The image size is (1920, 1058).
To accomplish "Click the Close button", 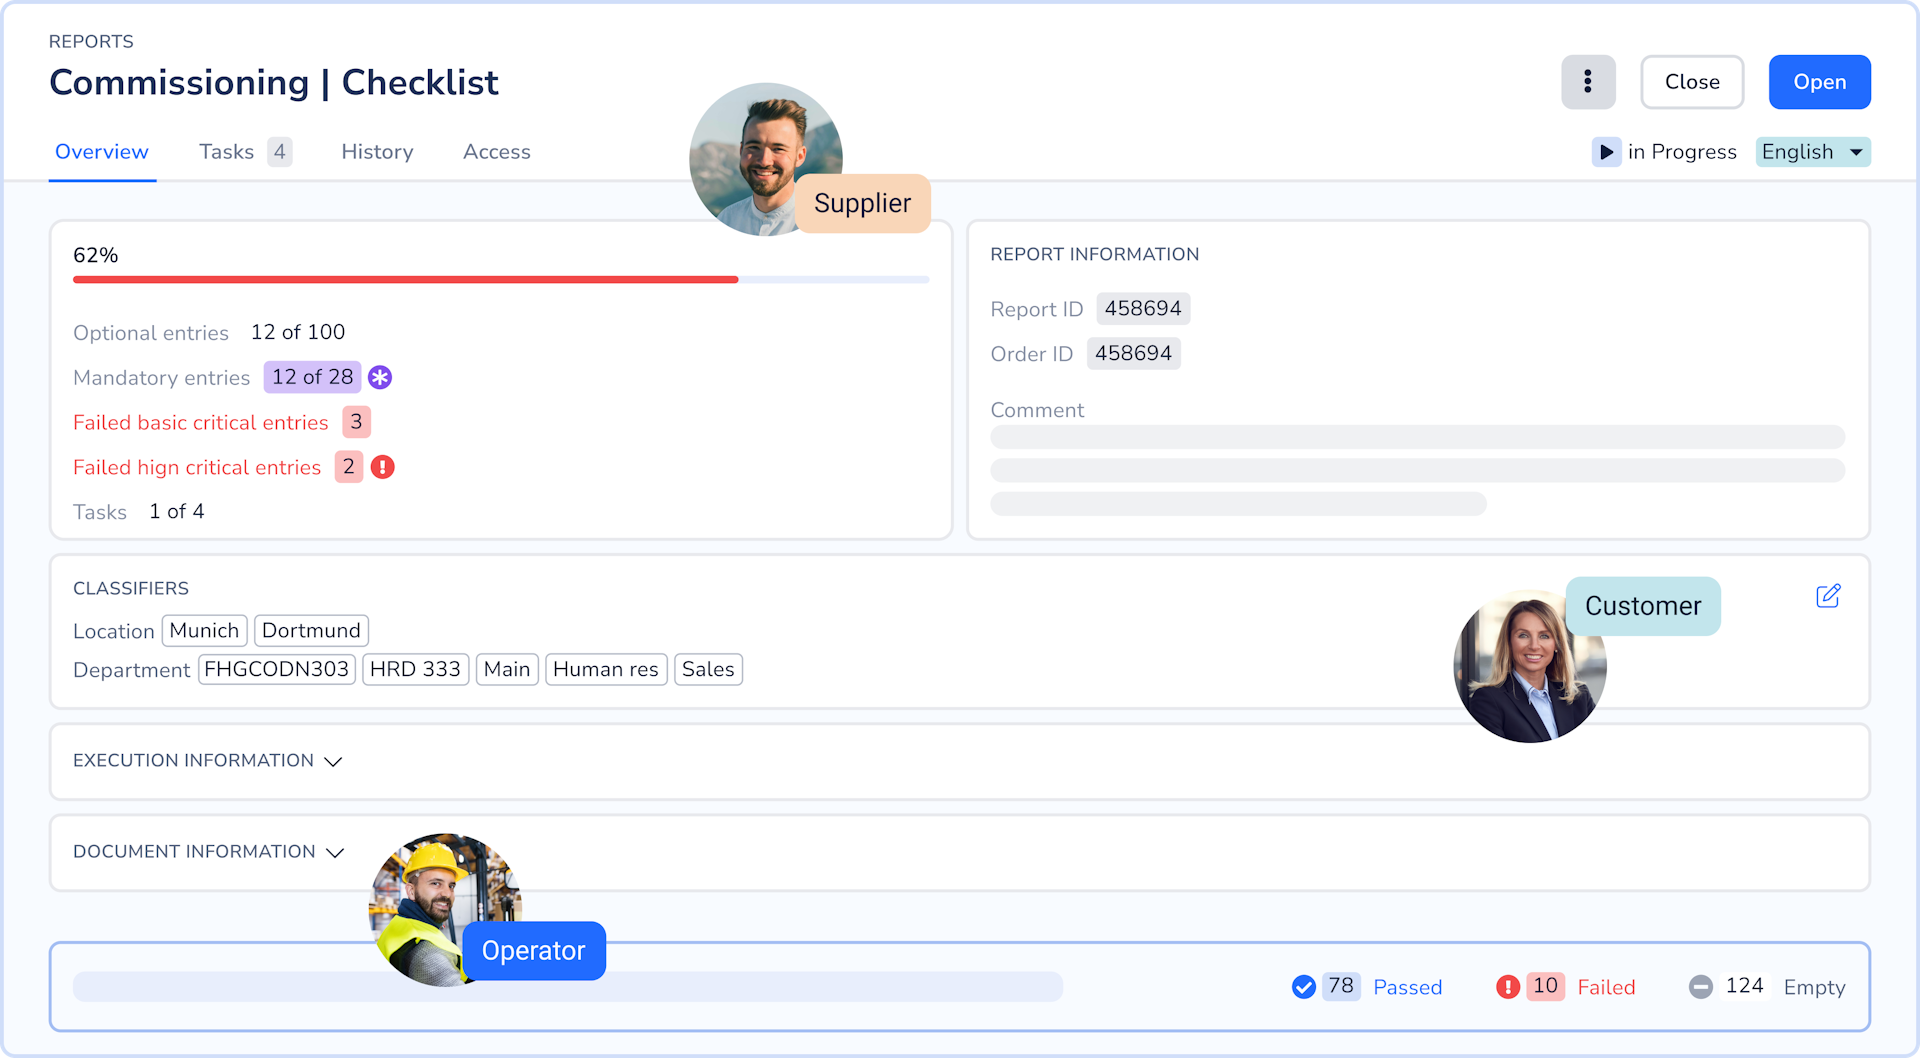I will tap(1692, 82).
